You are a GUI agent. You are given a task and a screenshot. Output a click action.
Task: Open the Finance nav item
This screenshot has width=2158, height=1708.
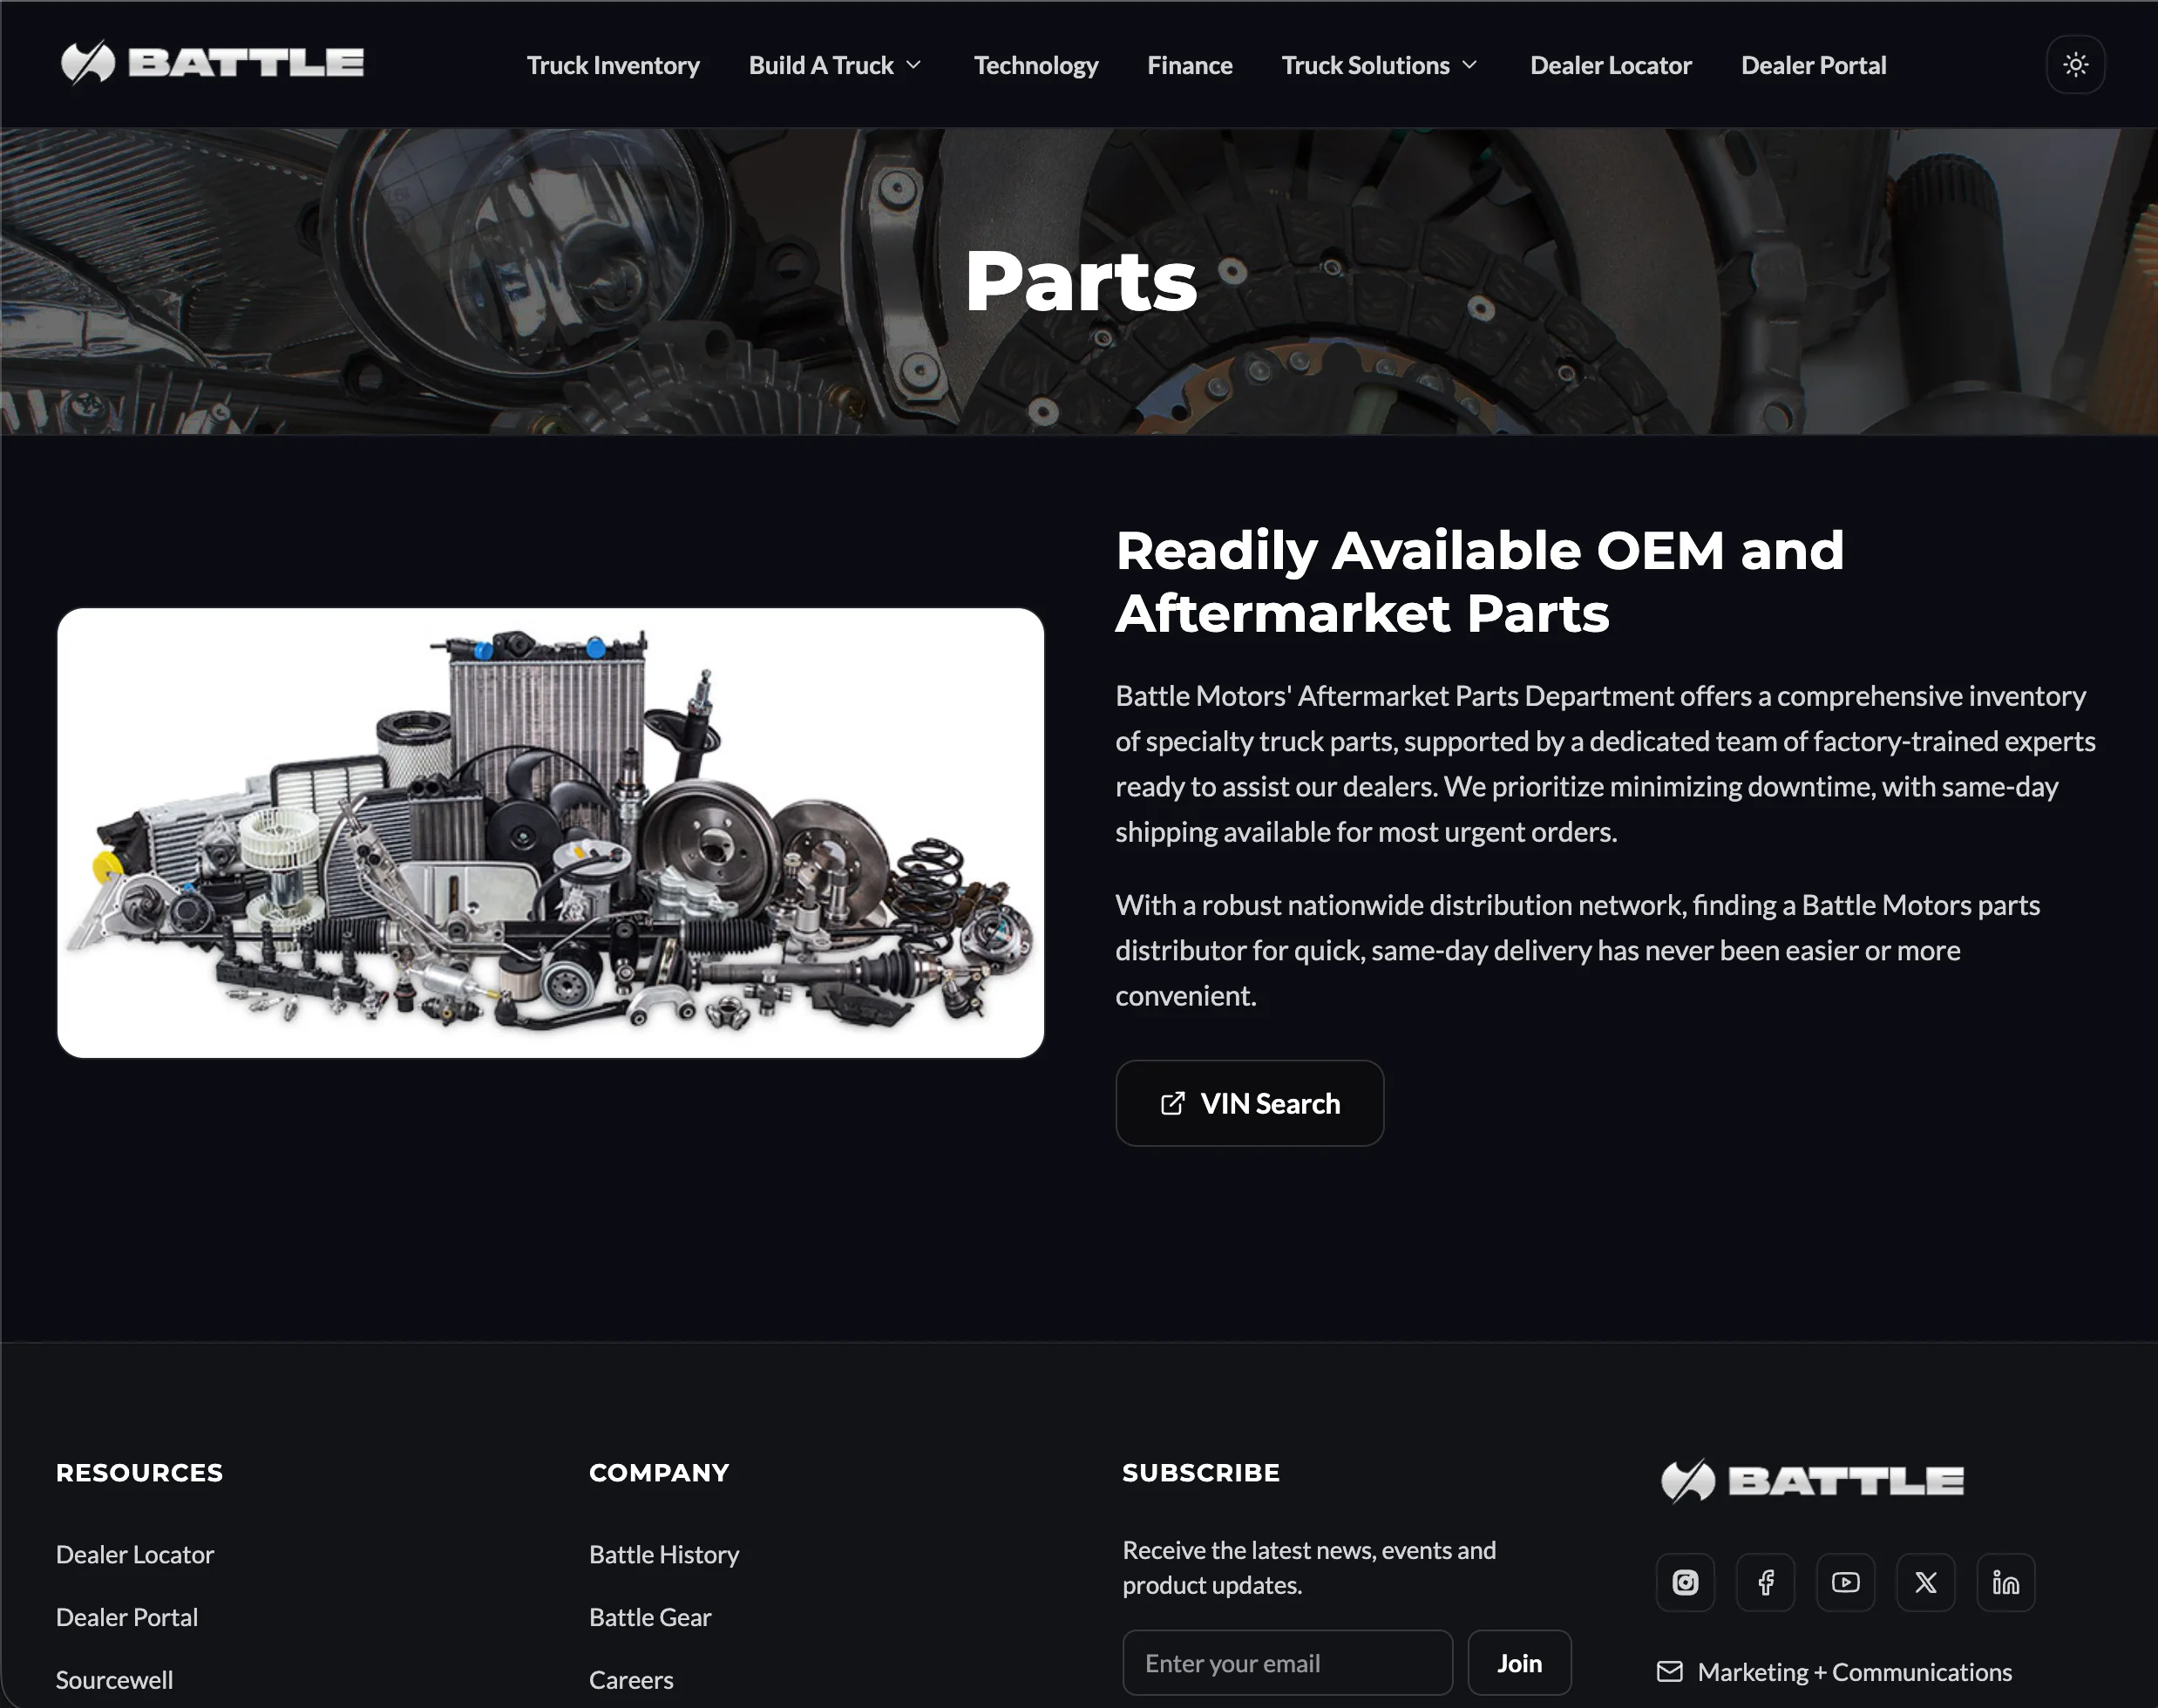tap(1189, 65)
